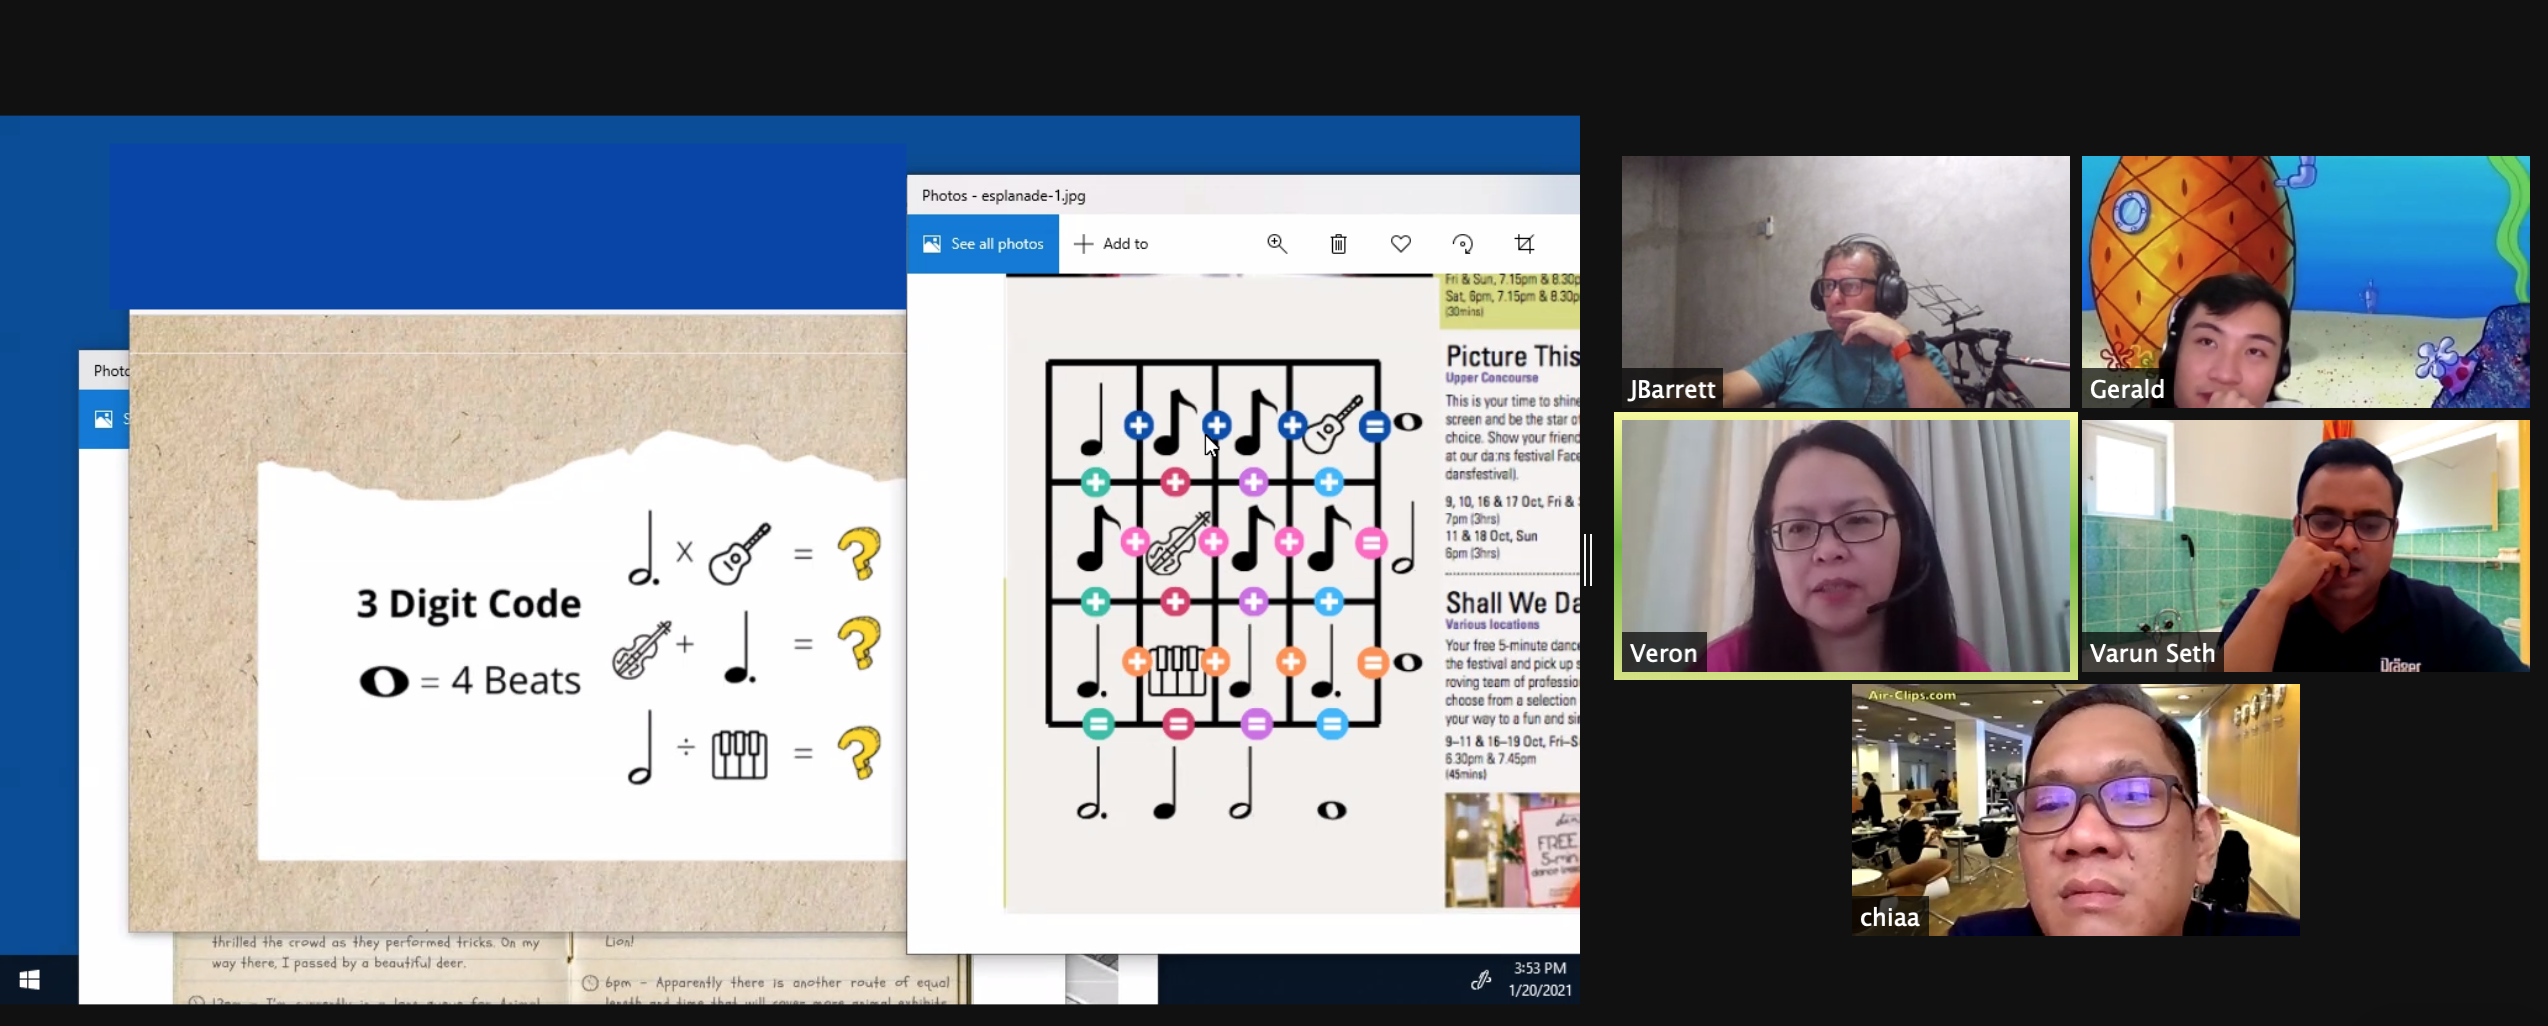Click See all photos in Photos window
Image resolution: width=2548 pixels, height=1026 pixels.
983,244
